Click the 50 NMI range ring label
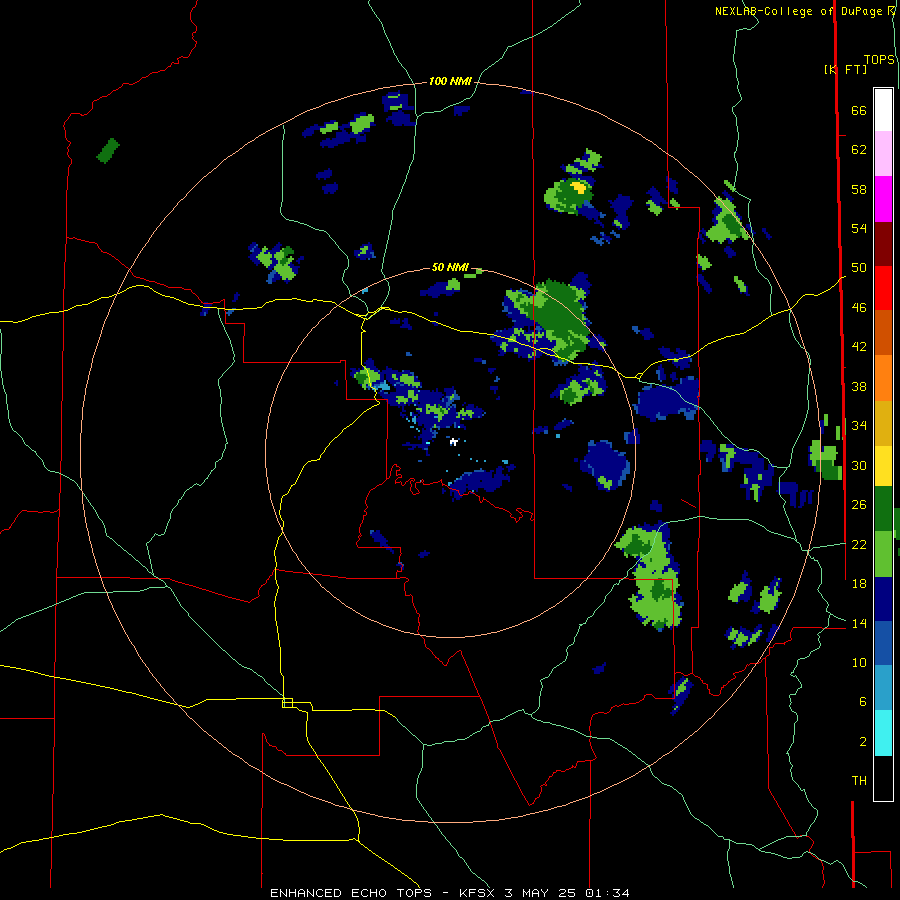Image resolution: width=900 pixels, height=900 pixels. click(450, 267)
